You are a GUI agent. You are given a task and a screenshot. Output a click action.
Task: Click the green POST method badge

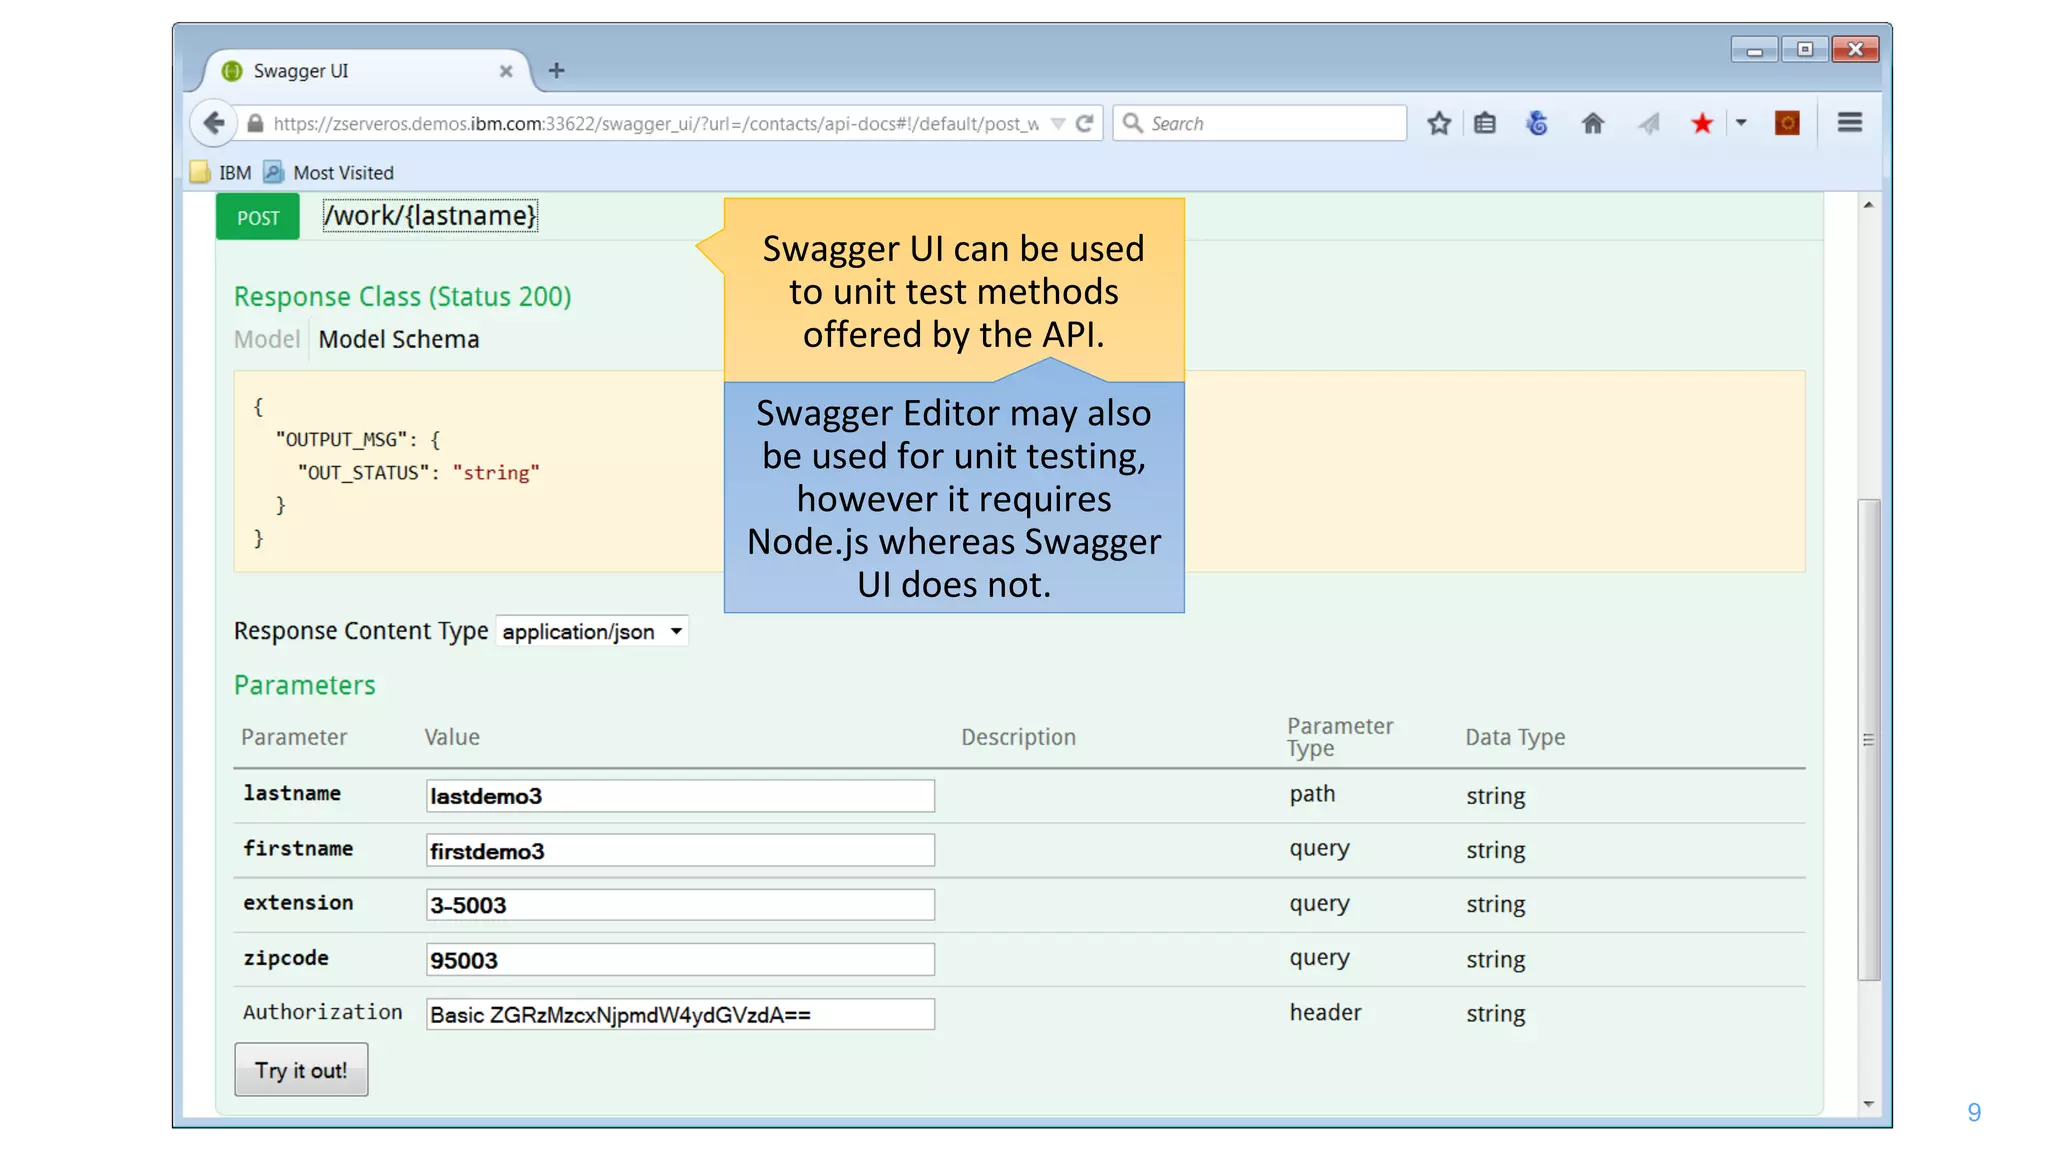(258, 217)
